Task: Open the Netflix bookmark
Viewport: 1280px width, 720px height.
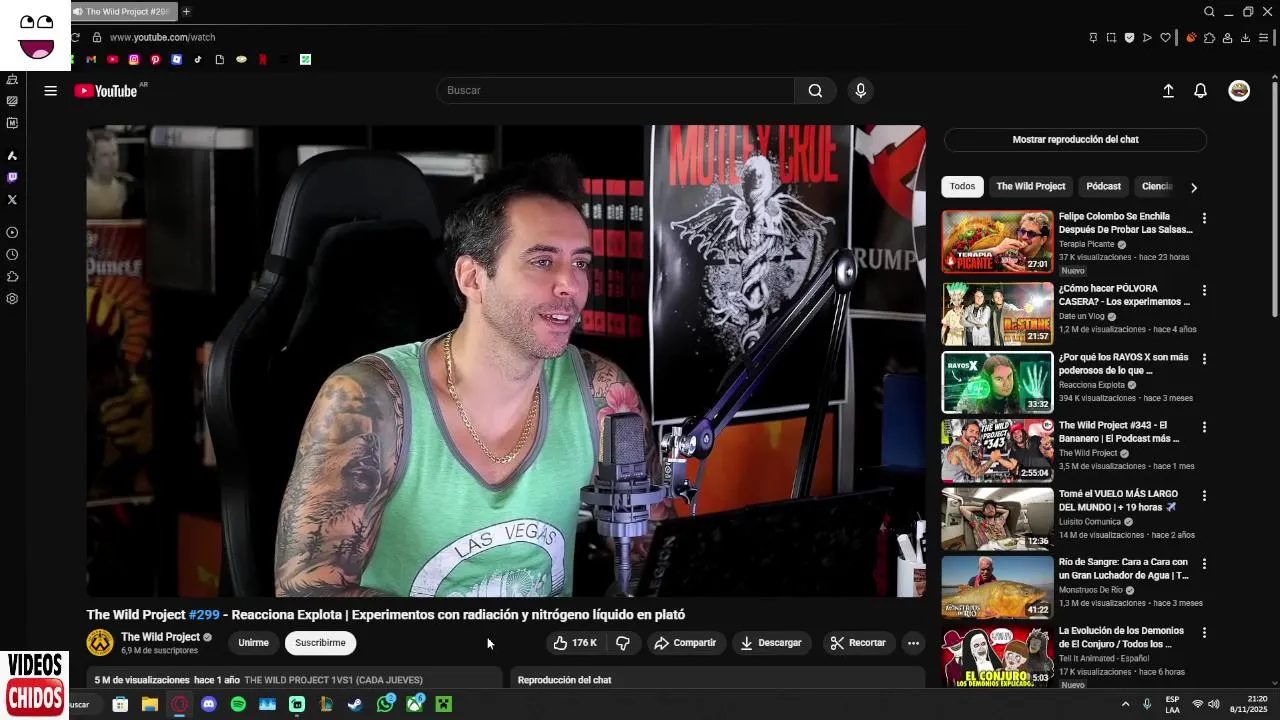Action: 263,59
